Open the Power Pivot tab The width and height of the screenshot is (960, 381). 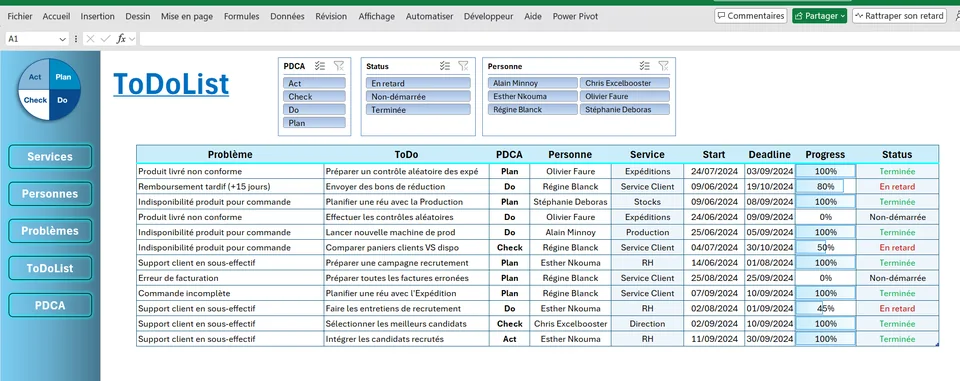pos(576,17)
